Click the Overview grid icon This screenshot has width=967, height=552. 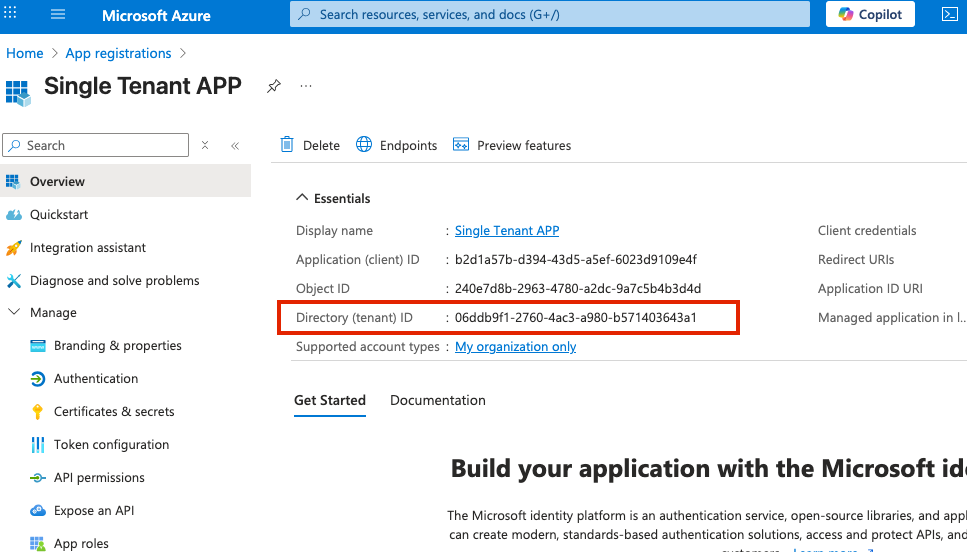tap(13, 181)
